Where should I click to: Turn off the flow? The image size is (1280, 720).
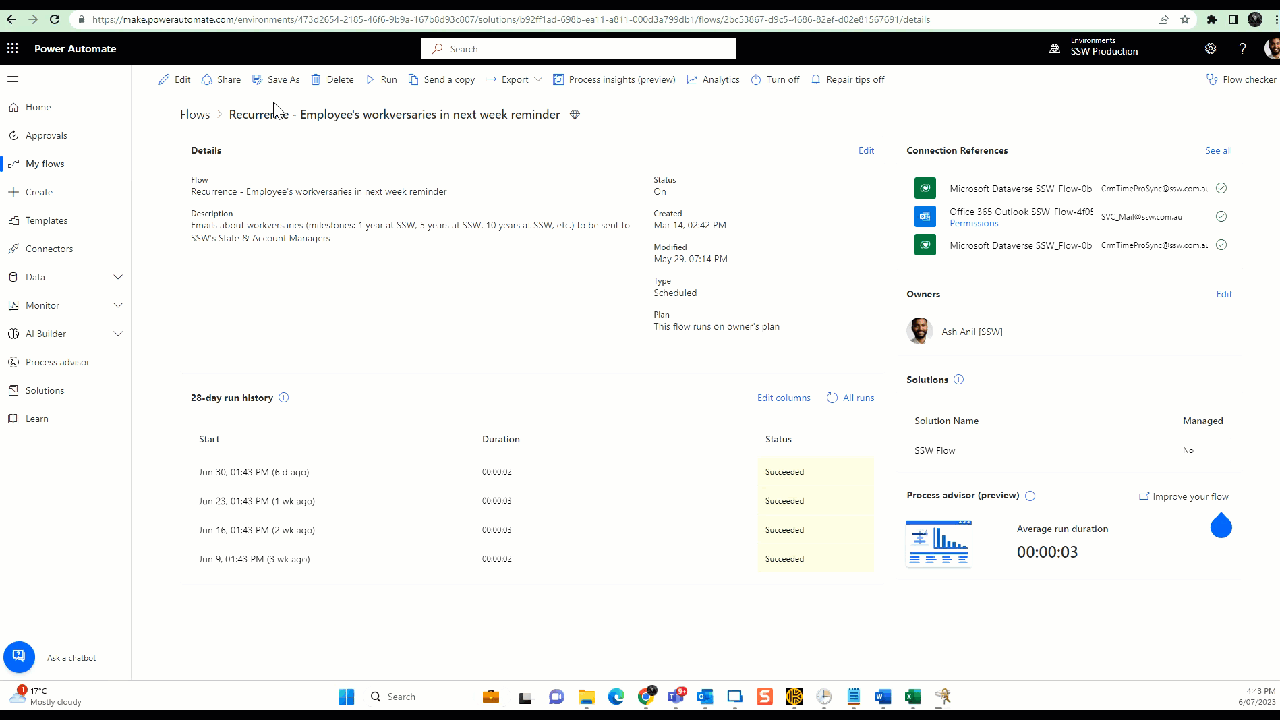click(775, 80)
